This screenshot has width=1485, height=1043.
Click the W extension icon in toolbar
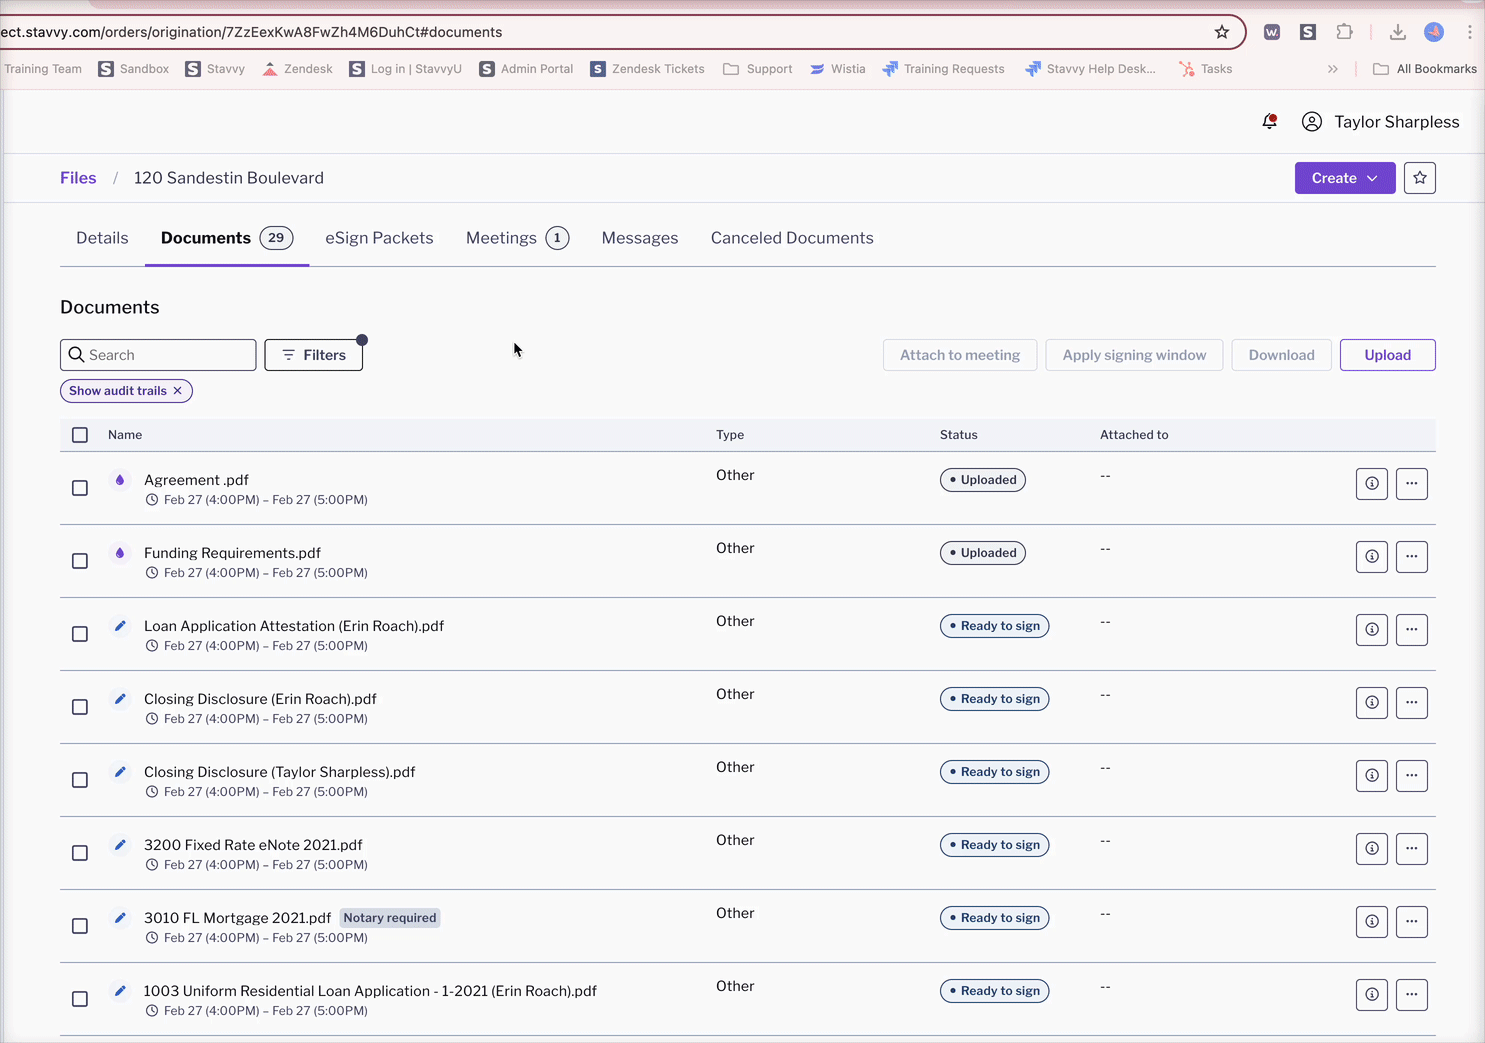point(1272,32)
